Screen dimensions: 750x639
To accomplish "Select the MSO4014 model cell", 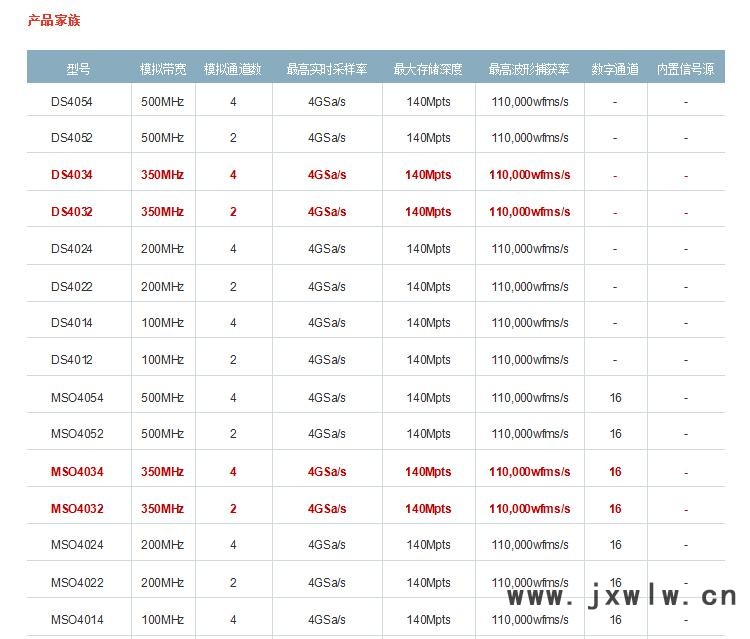I will click(x=77, y=620).
